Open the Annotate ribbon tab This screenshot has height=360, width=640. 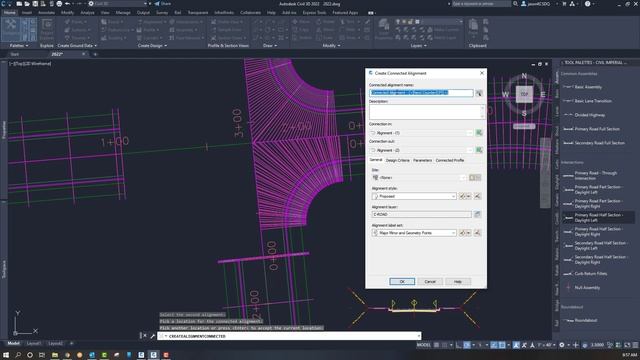click(46, 13)
